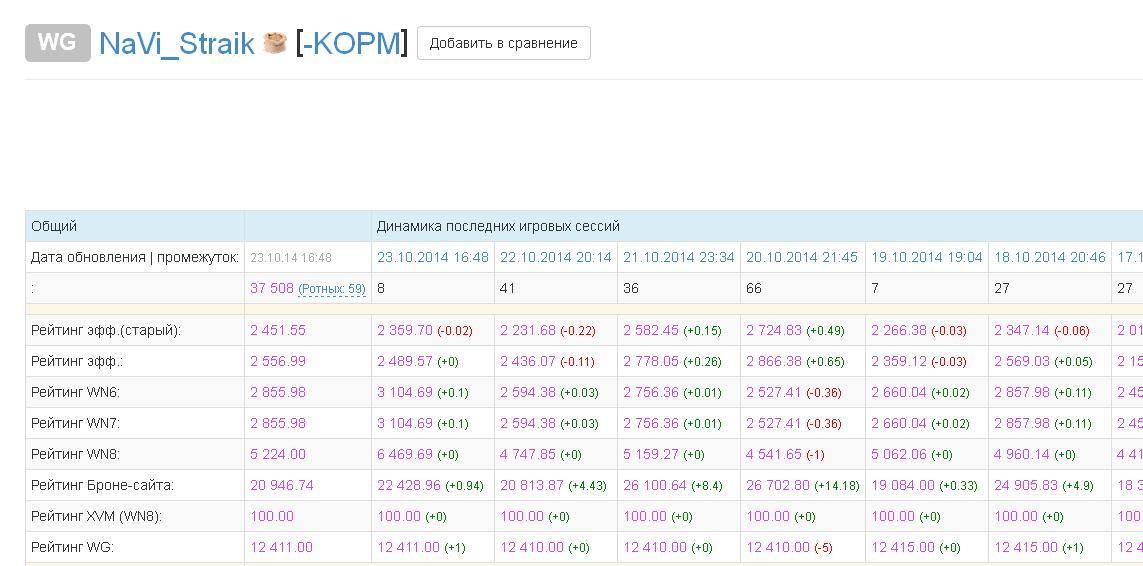1143x566 pixels.
Task: Click overall efficiency value 2 556.99
Action: [x=278, y=361]
